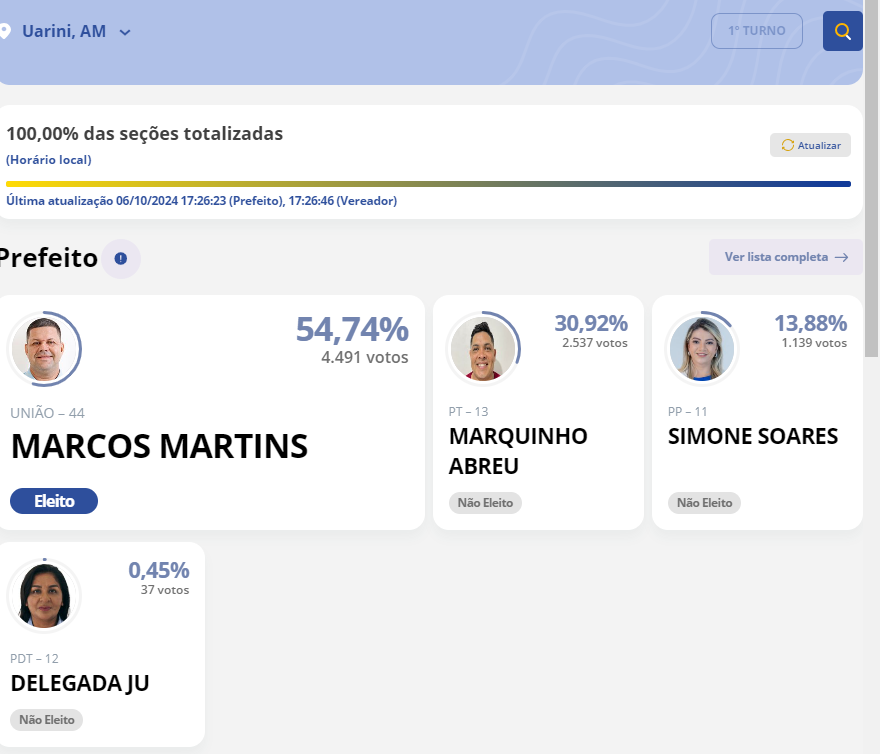Open the MARCOS MARTINS candidate name

(159, 447)
